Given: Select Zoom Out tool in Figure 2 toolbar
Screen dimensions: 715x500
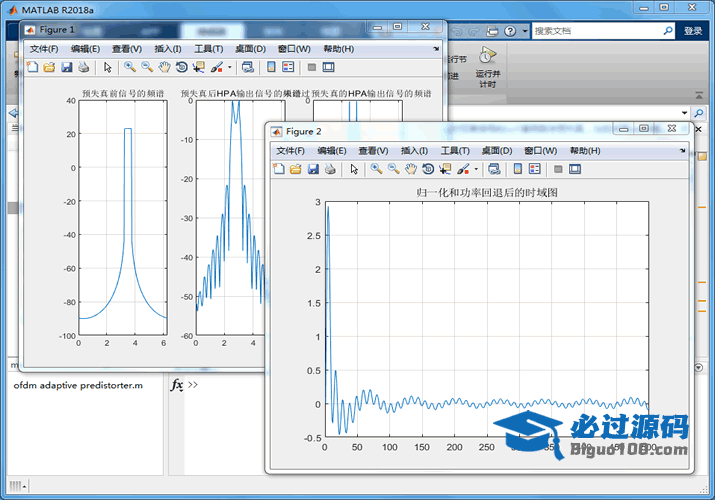Looking at the screenshot, I should pos(394,169).
